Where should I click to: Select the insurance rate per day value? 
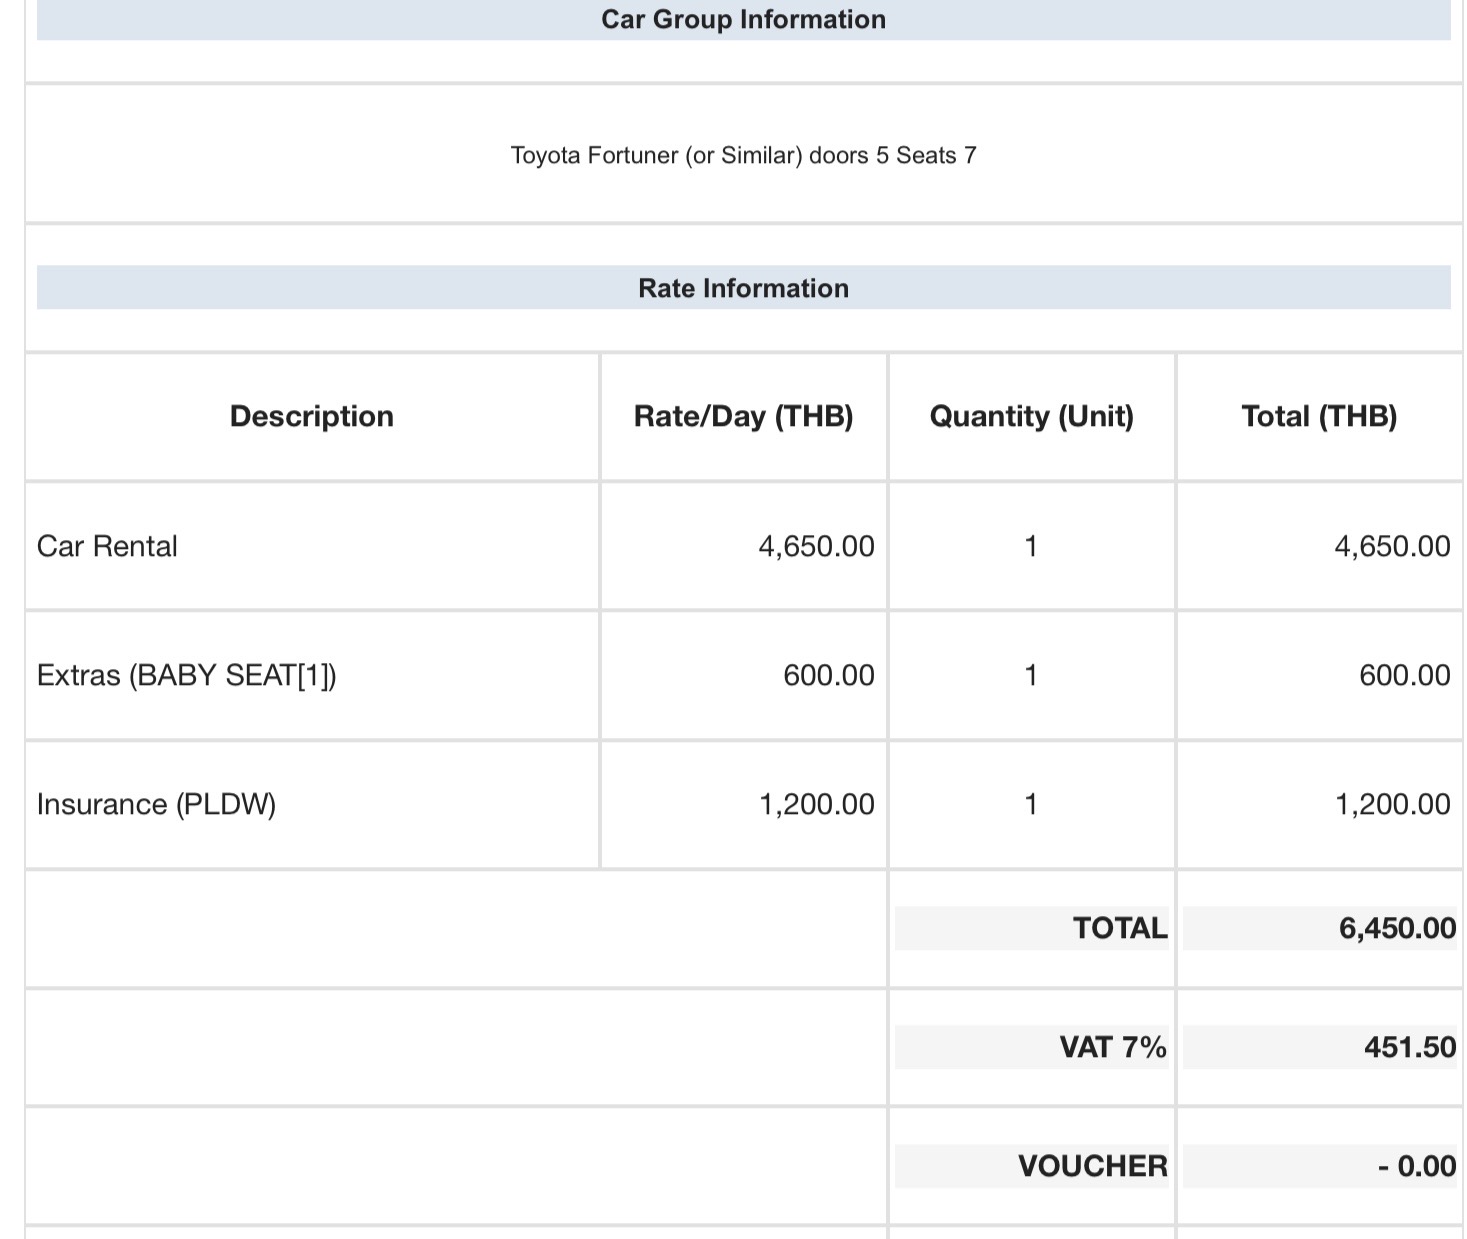(x=816, y=804)
